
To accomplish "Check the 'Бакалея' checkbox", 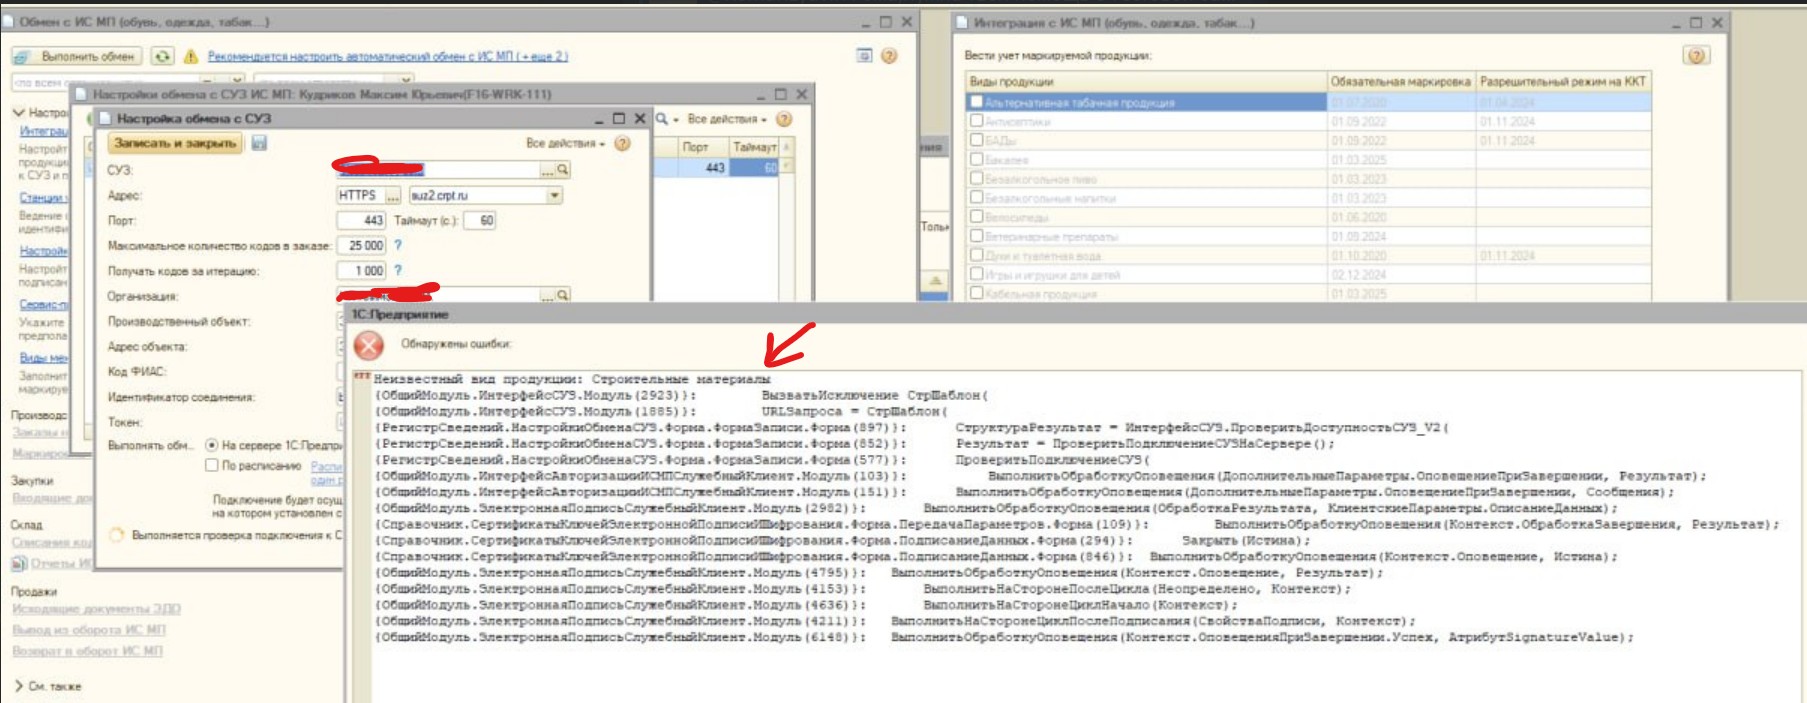I will 976,159.
